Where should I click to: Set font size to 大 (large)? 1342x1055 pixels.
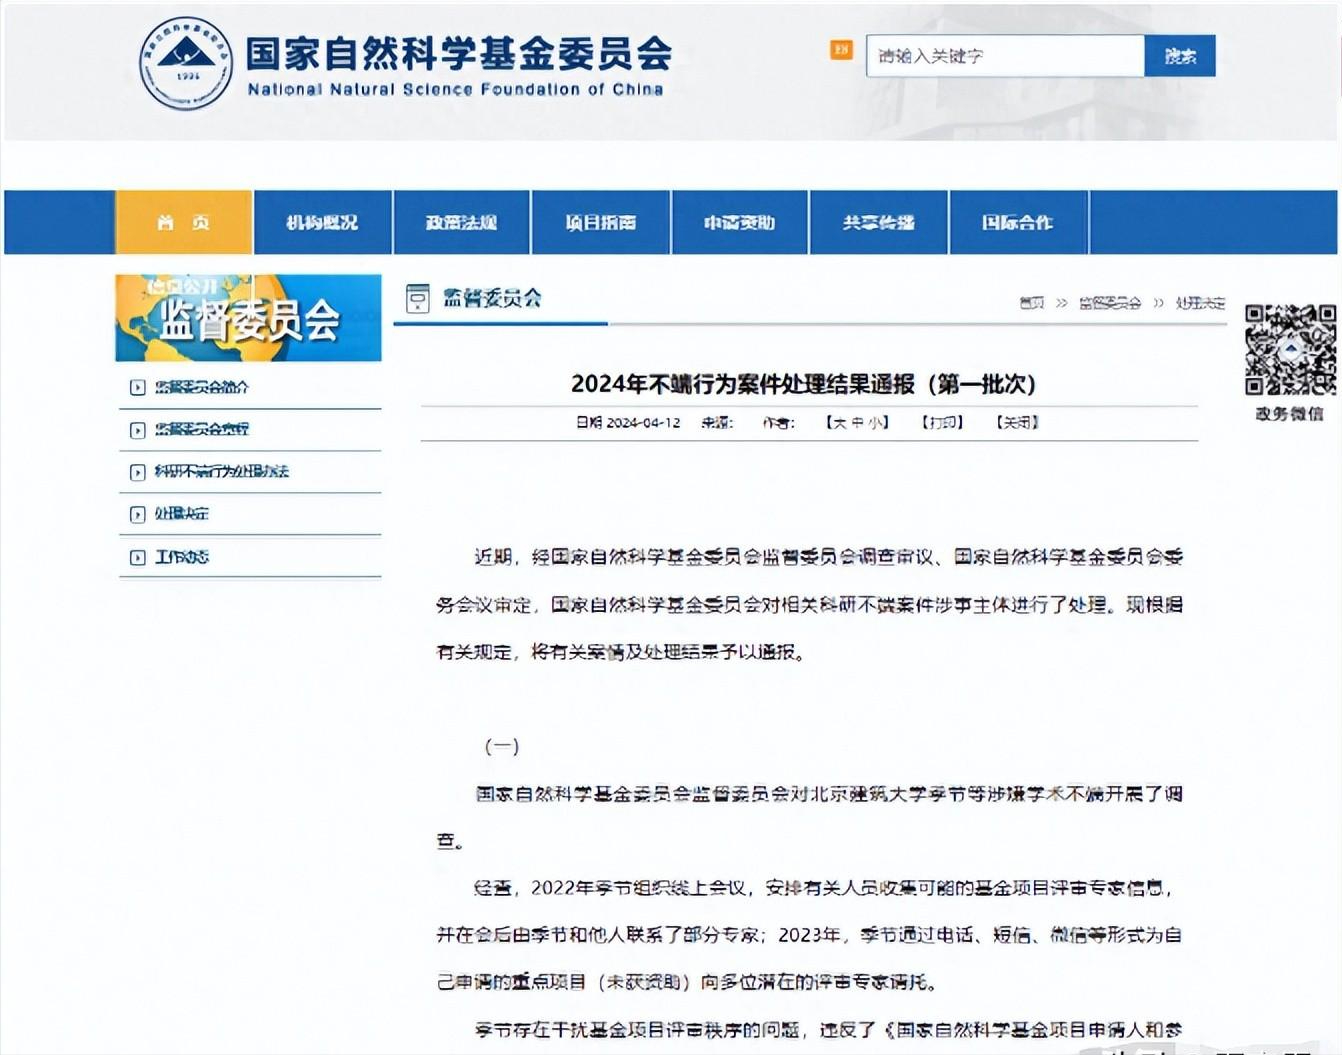[x=839, y=423]
